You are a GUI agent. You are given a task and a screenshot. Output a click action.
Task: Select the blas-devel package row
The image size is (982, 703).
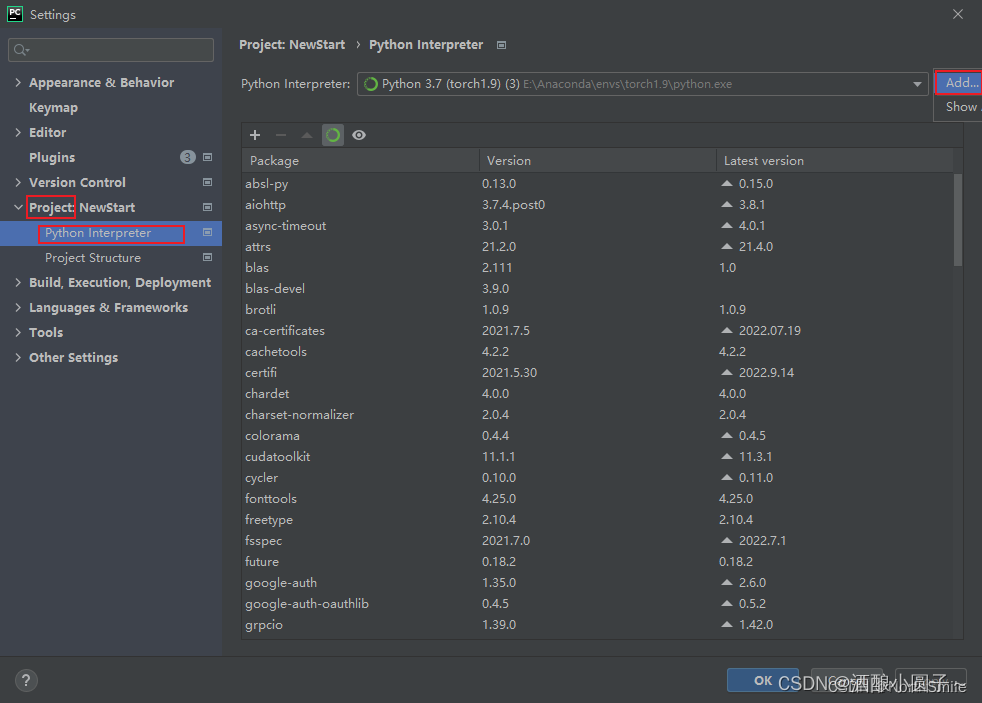pos(597,289)
